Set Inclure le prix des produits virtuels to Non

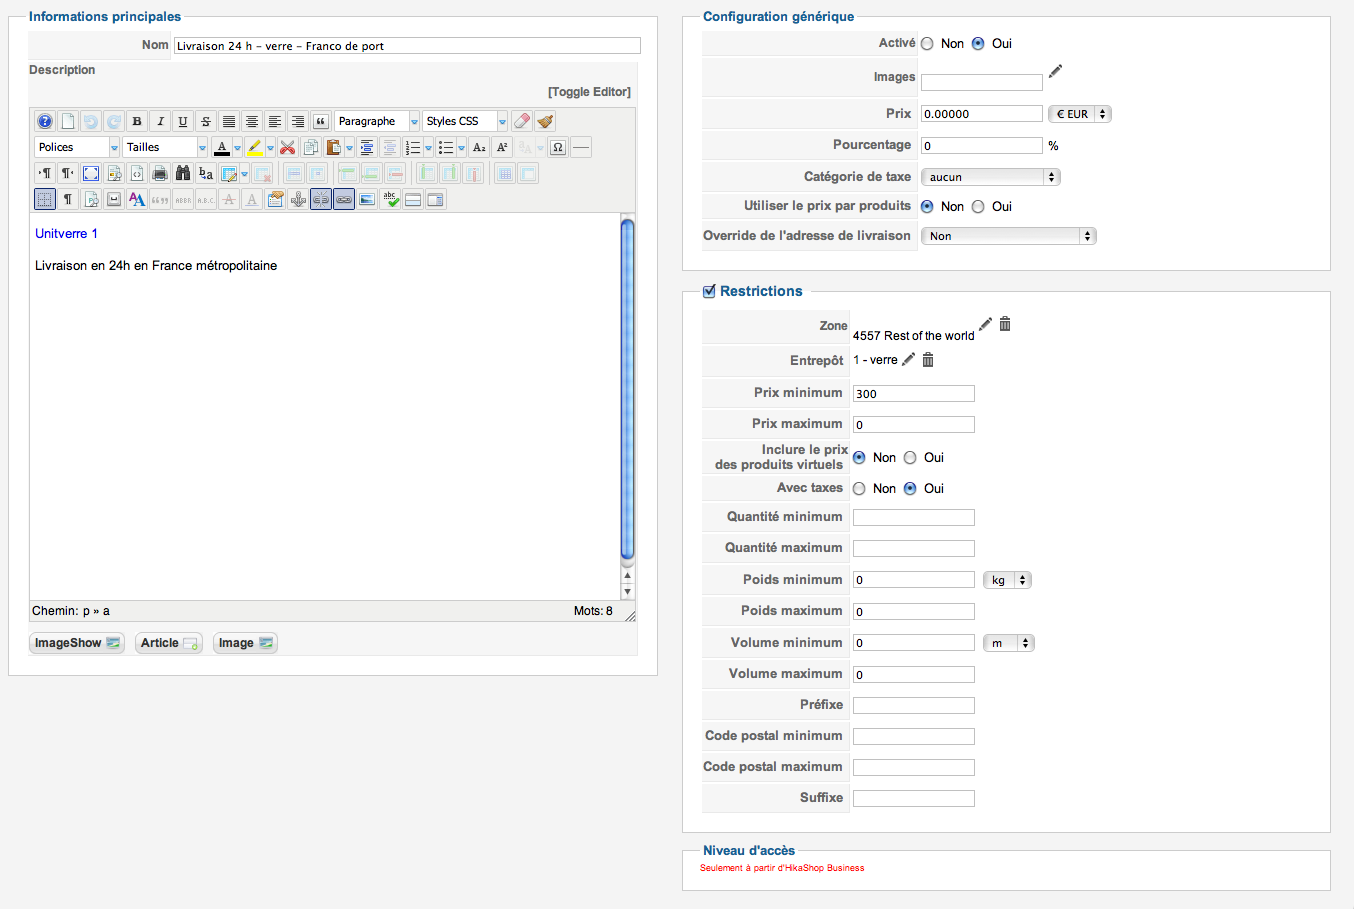point(859,458)
